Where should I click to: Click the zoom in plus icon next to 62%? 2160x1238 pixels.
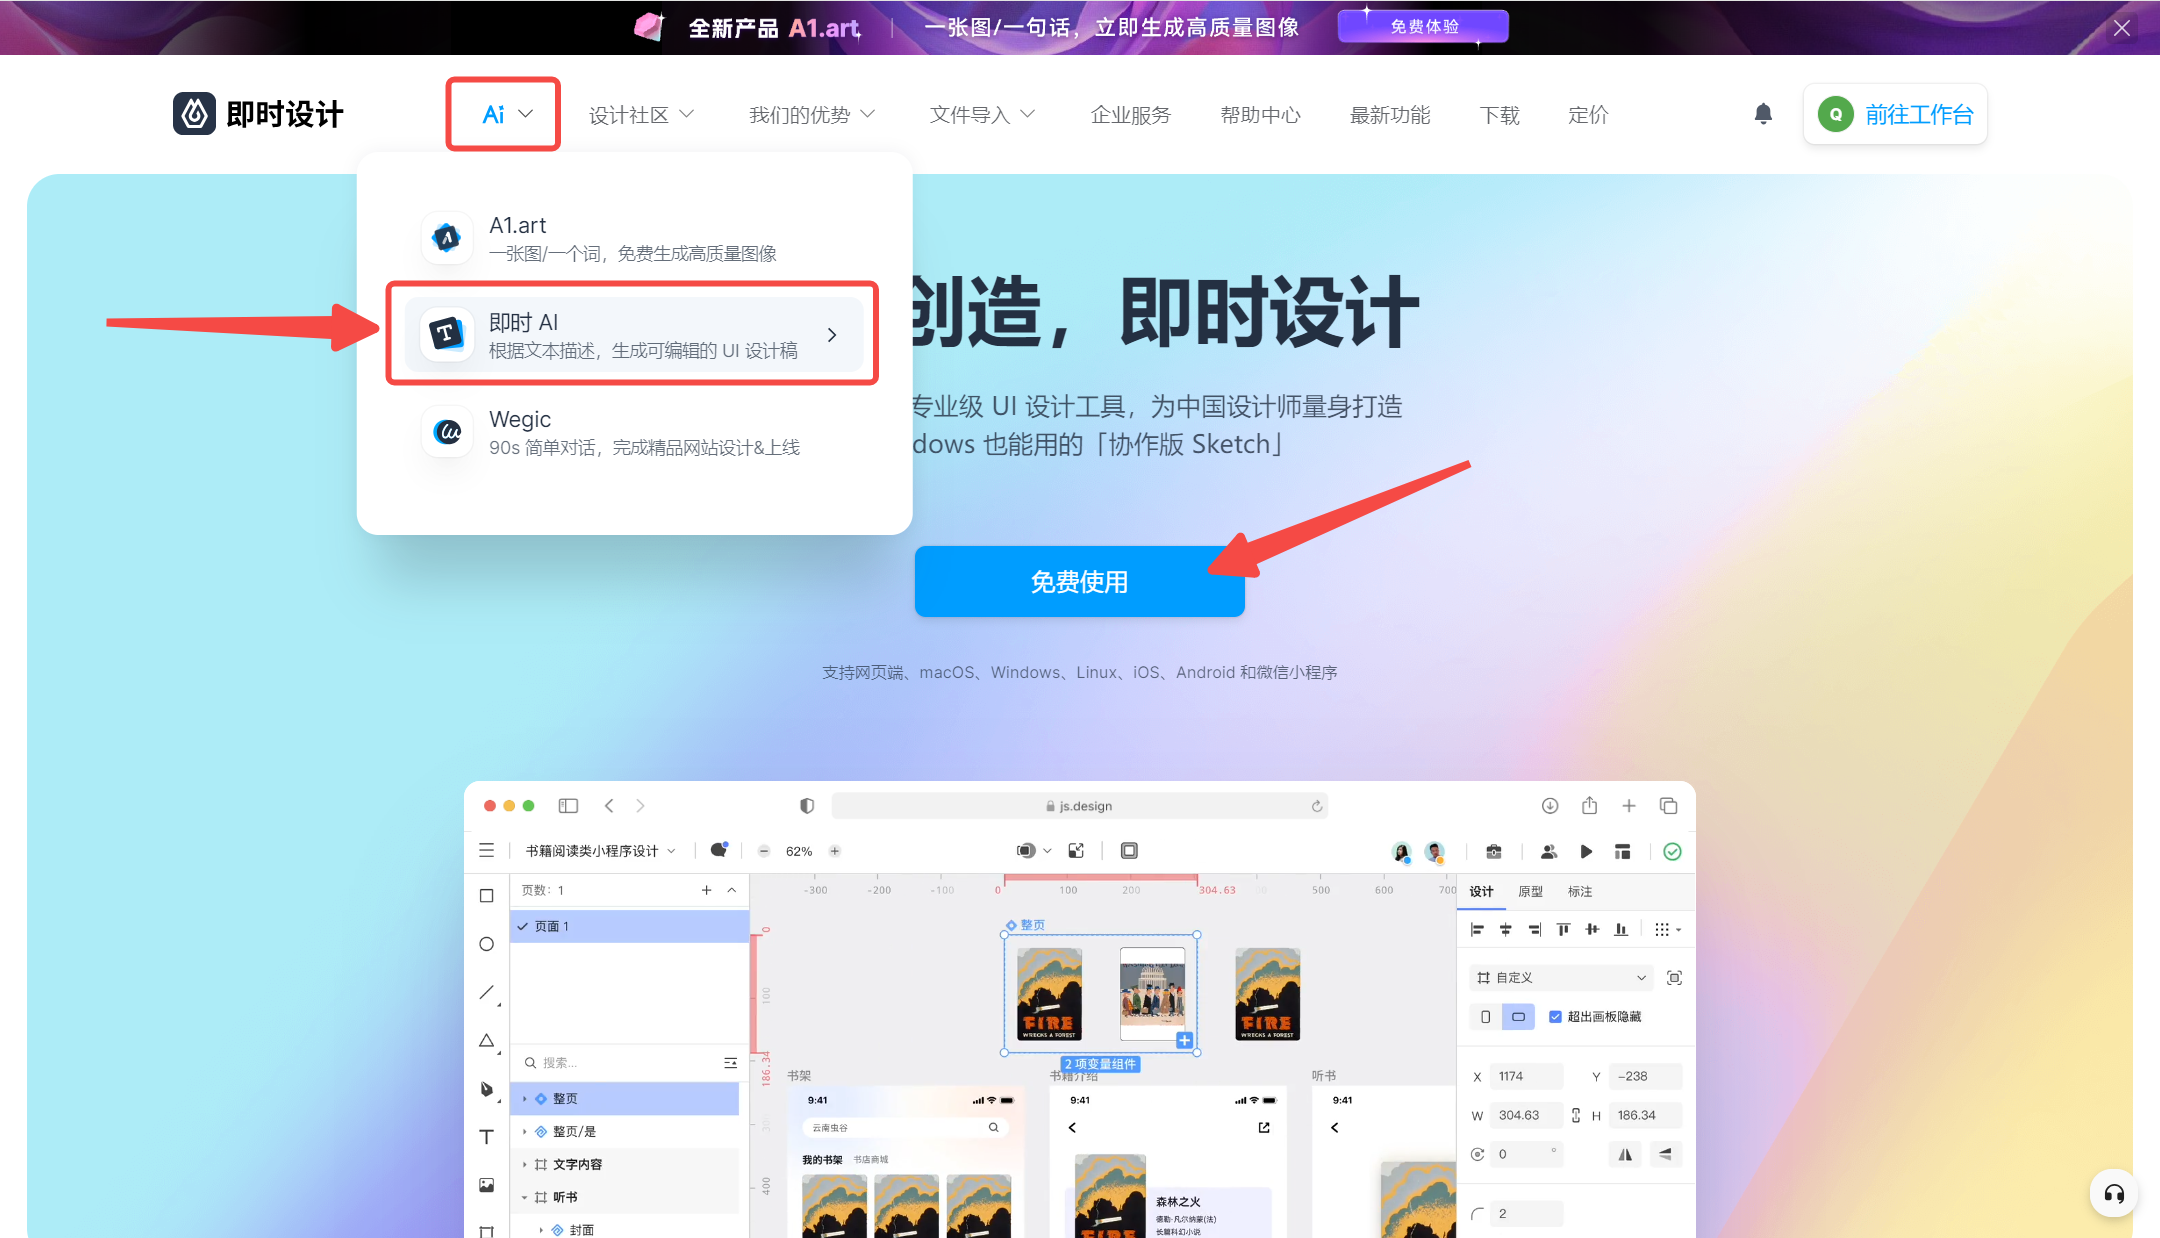click(835, 851)
